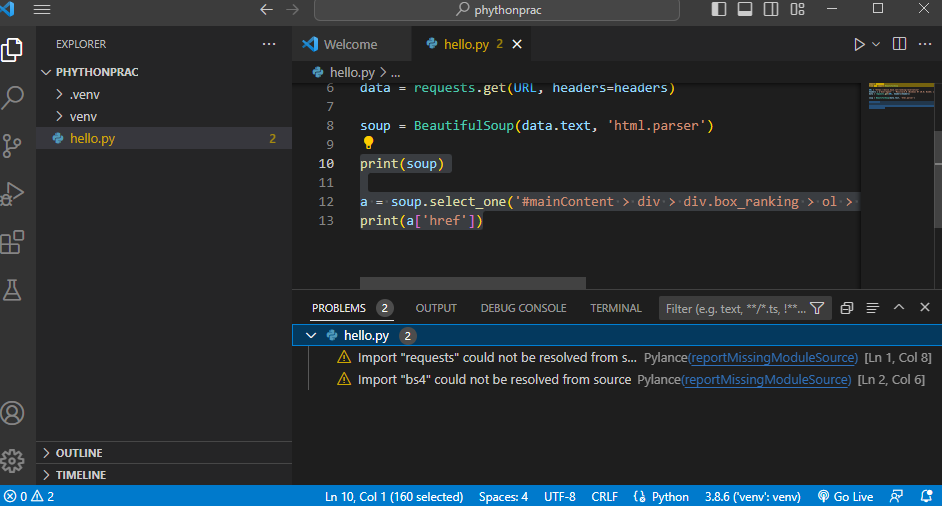Open the hamburger application menu
The width and height of the screenshot is (942, 506).
41,10
